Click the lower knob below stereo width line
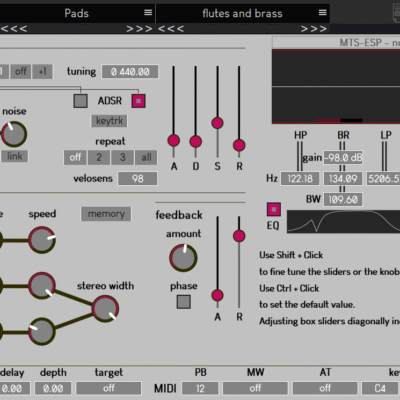Viewport: 400px width, 400px height. [42, 332]
